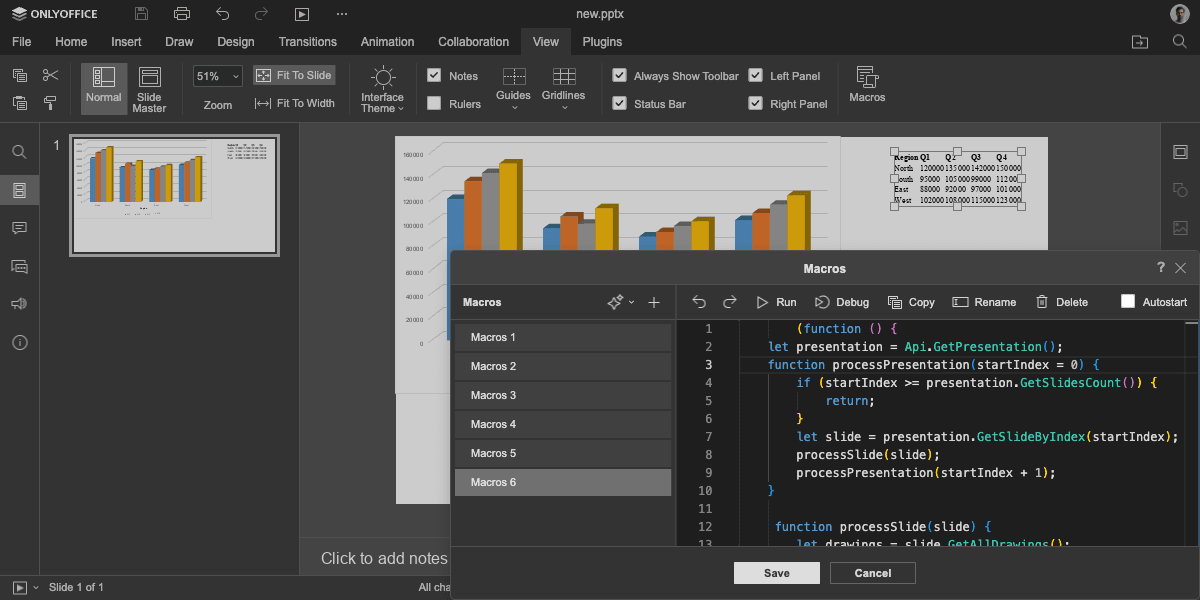Toggle the Status Bar checkbox
The height and width of the screenshot is (600, 1200).
[x=619, y=103]
